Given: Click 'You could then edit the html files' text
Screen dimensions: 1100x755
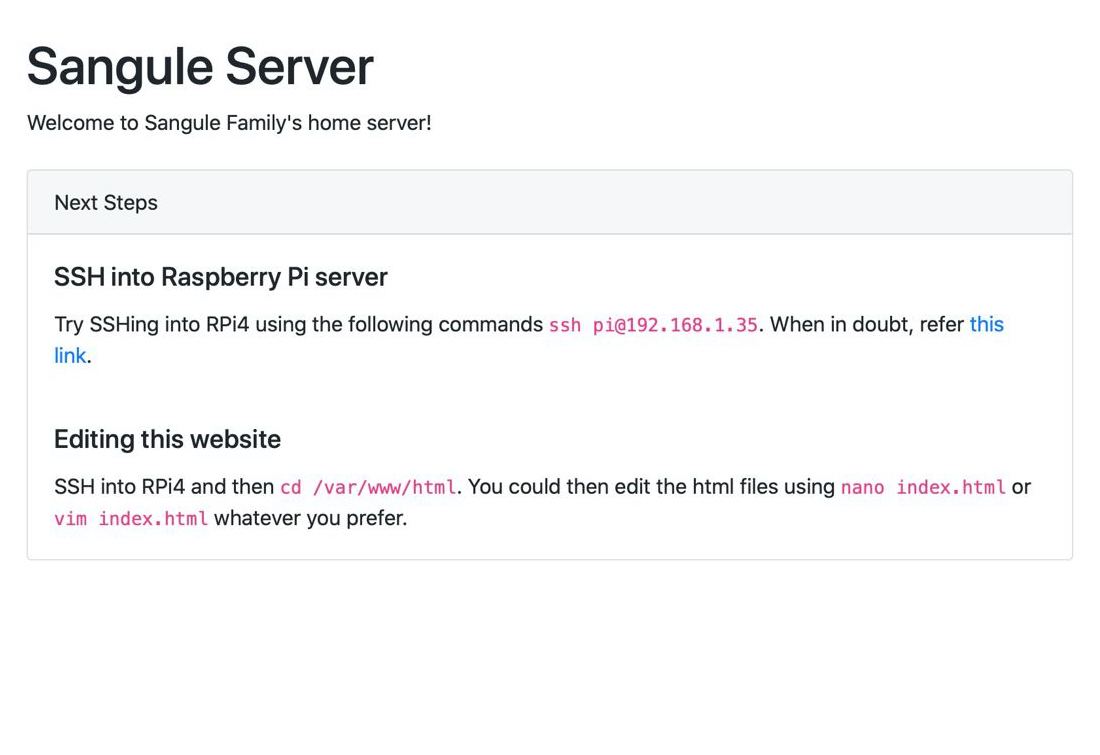Looking at the screenshot, I should pos(630,488).
